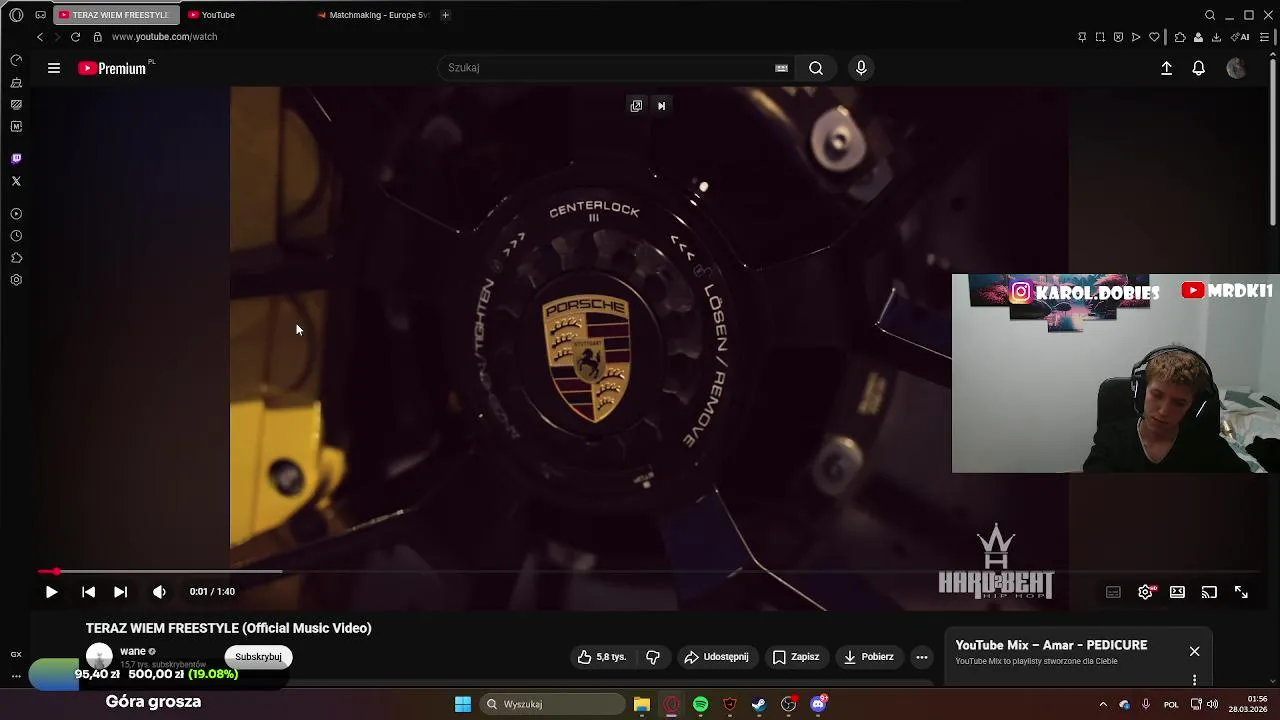This screenshot has width=1280, height=720.
Task: Reload the current page
Action: 75,37
